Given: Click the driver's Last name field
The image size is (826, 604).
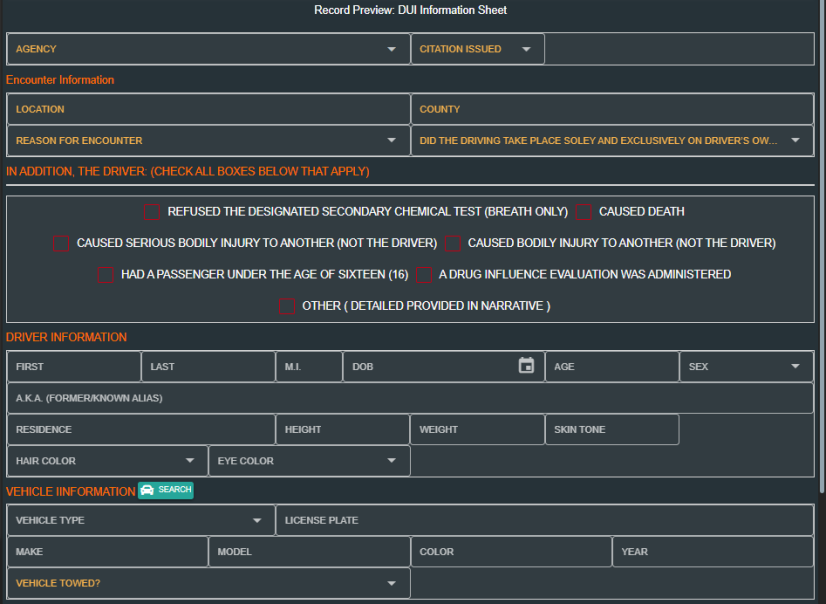Looking at the screenshot, I should (x=208, y=367).
